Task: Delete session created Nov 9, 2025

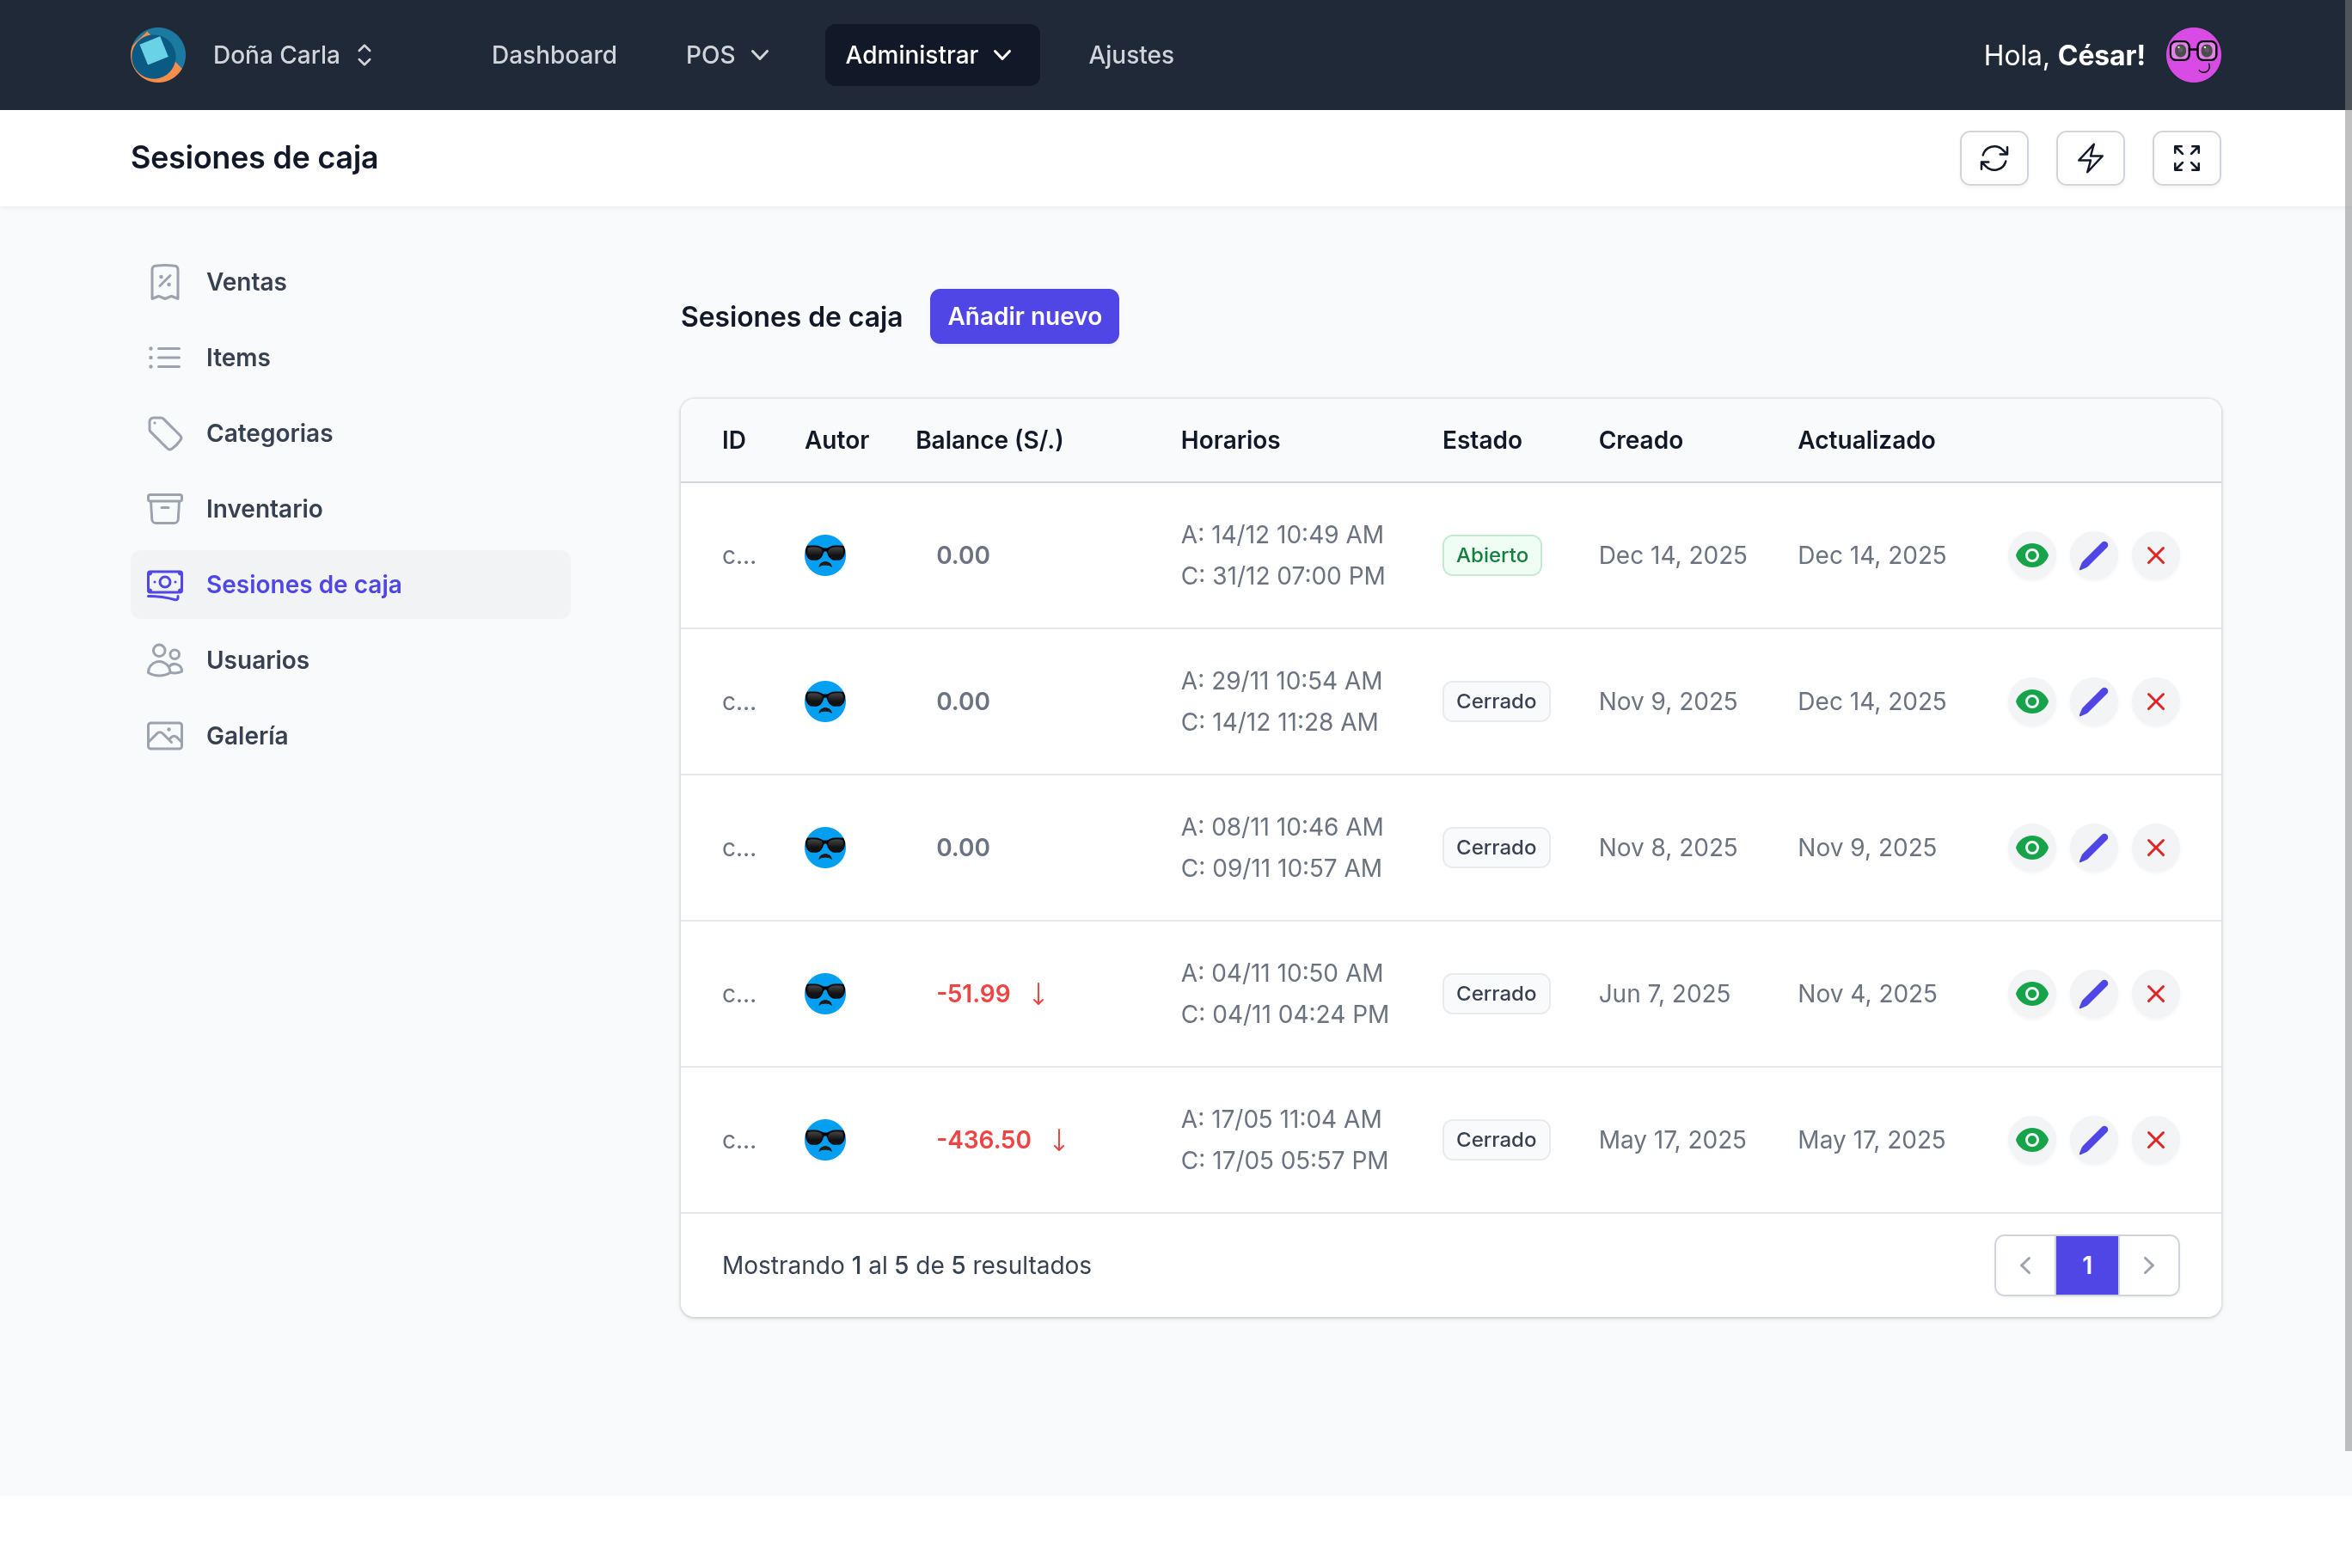Action: 2155,701
